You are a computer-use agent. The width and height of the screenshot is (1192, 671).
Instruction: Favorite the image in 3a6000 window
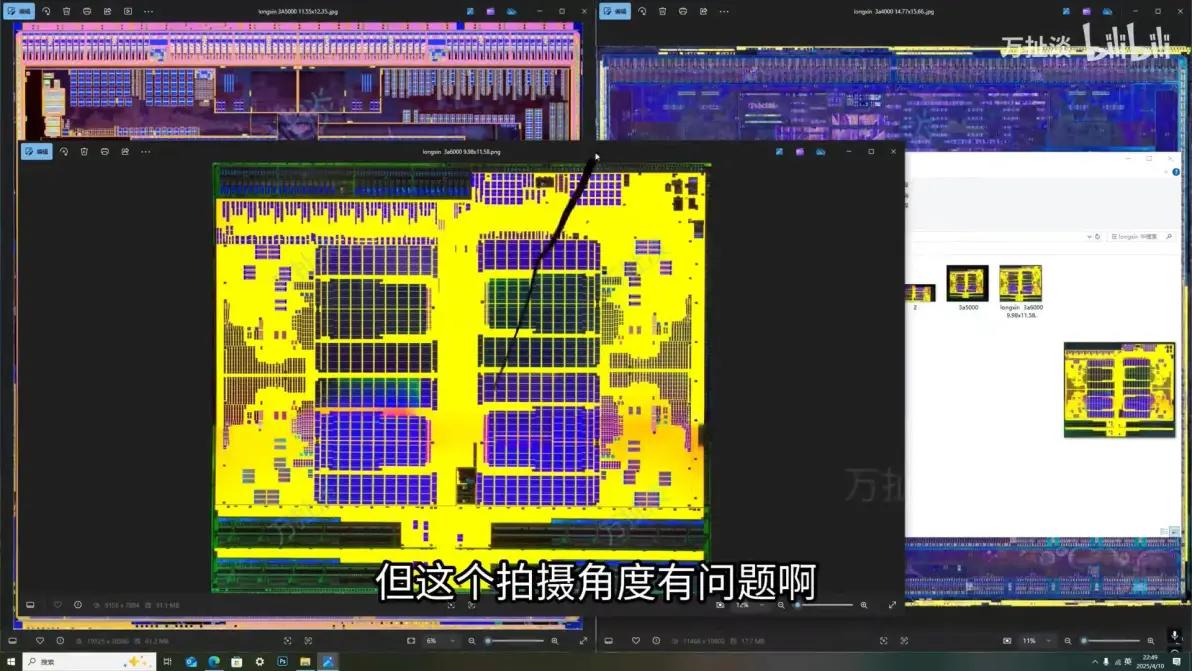tap(57, 605)
